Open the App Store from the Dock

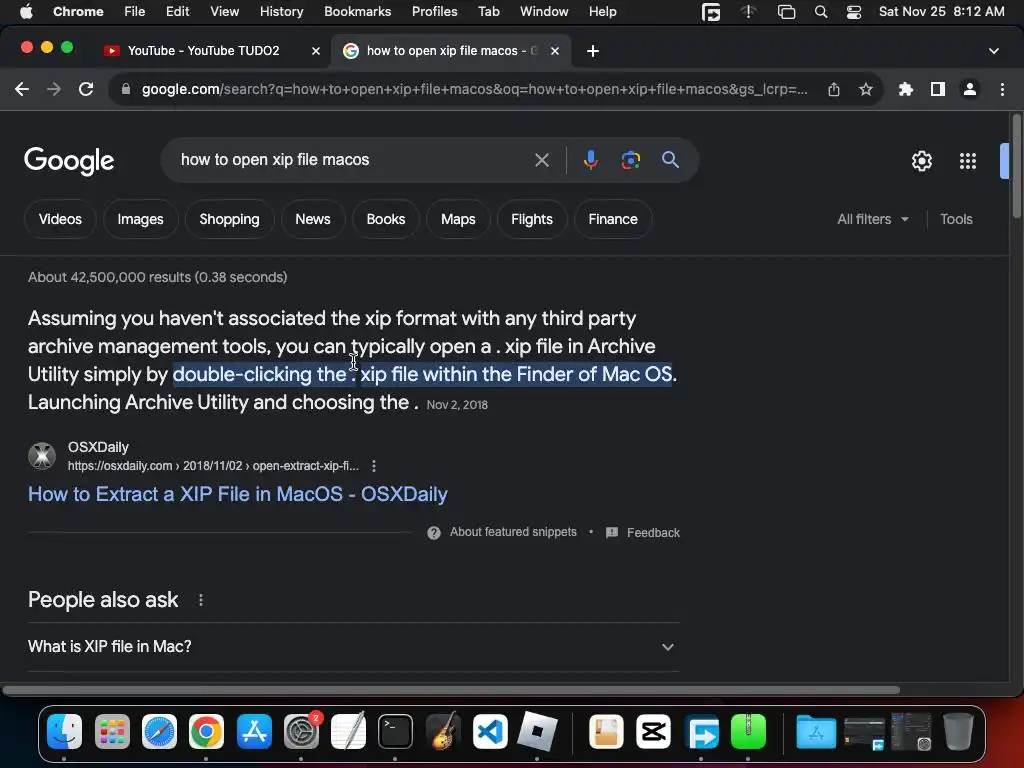(254, 731)
